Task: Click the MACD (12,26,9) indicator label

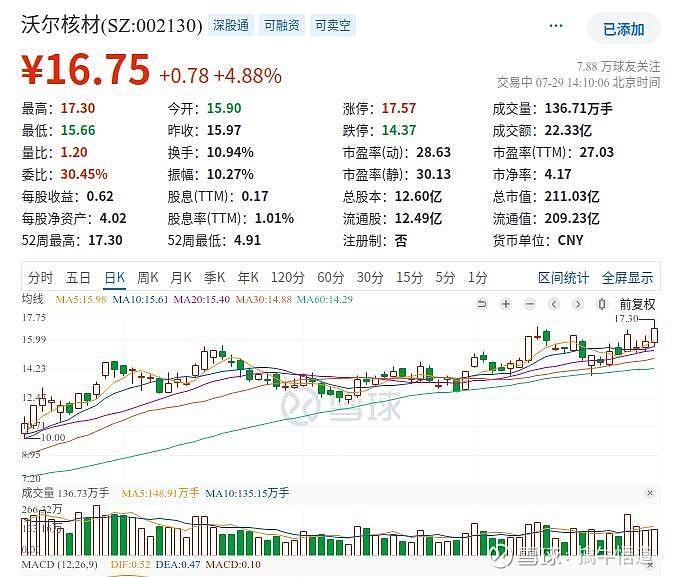Action: pos(60,565)
